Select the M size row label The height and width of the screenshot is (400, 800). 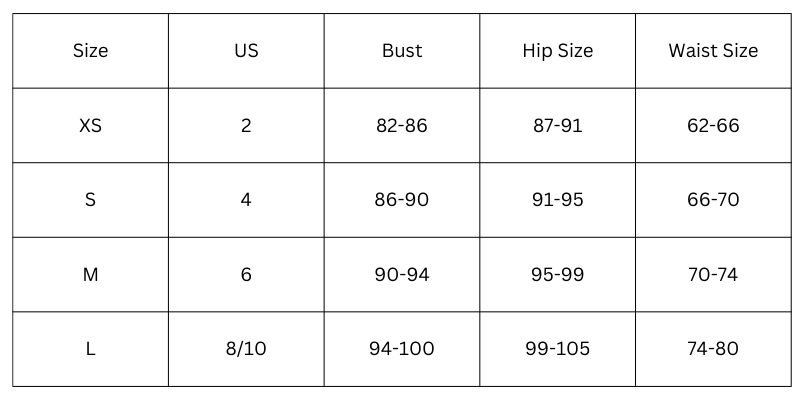pyautogui.click(x=90, y=275)
